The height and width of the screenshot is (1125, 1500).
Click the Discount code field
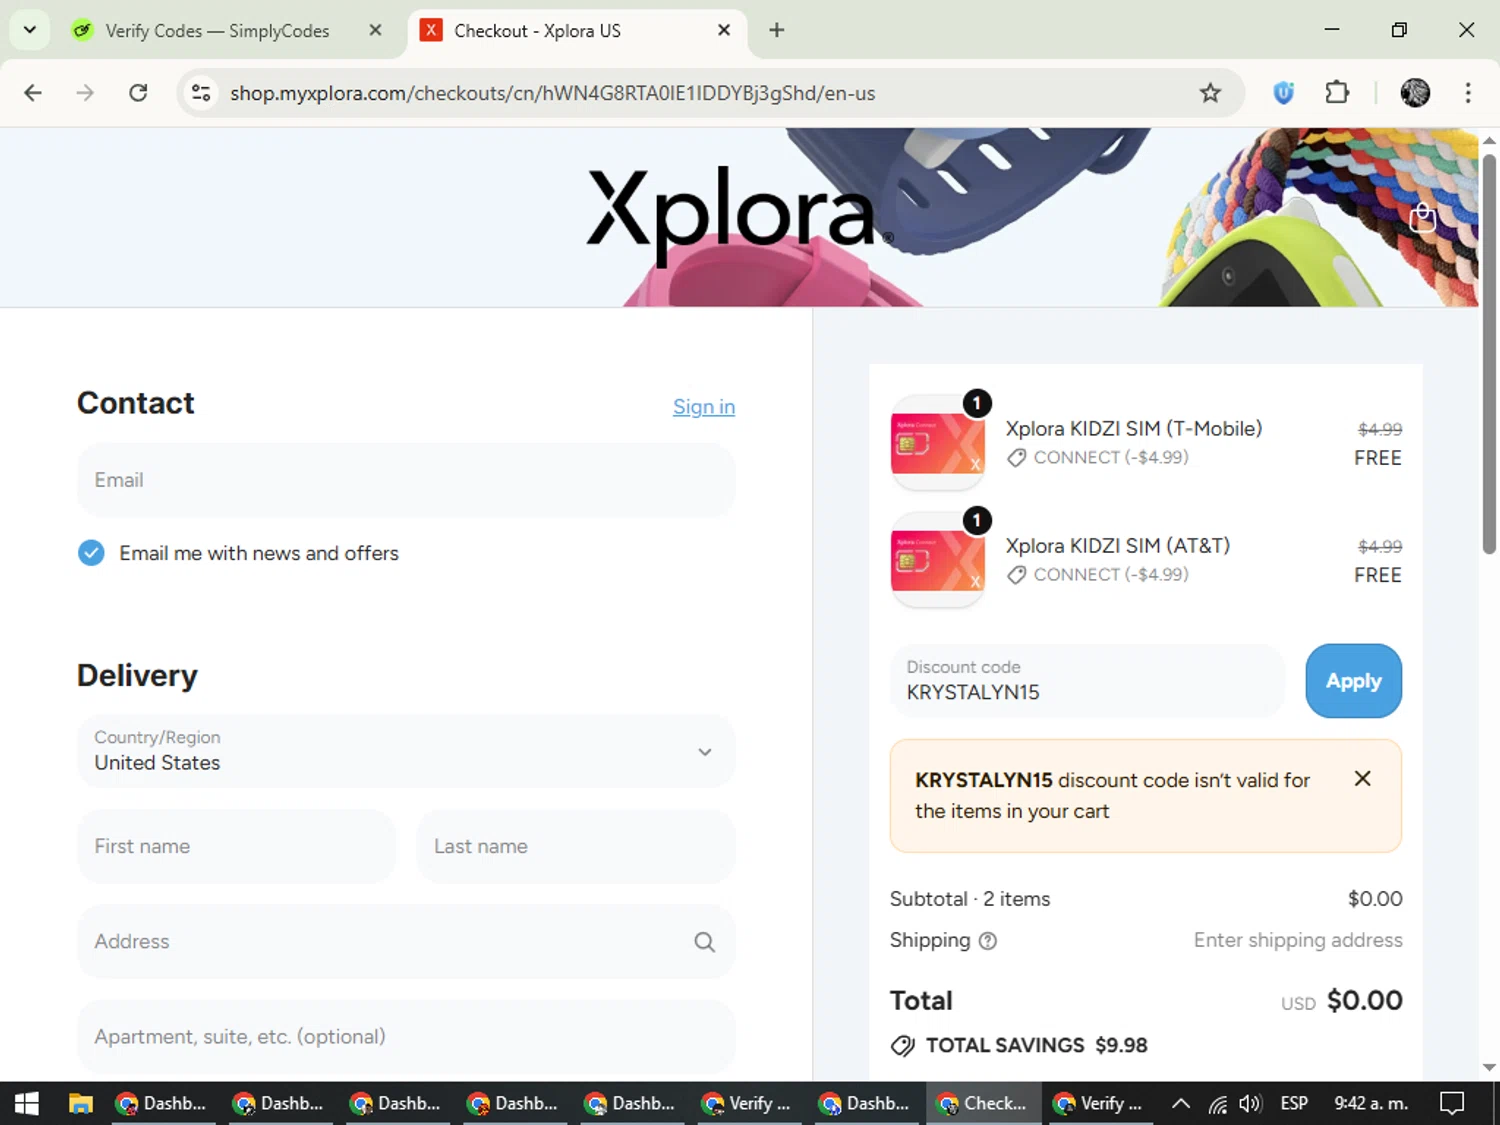pos(1088,681)
